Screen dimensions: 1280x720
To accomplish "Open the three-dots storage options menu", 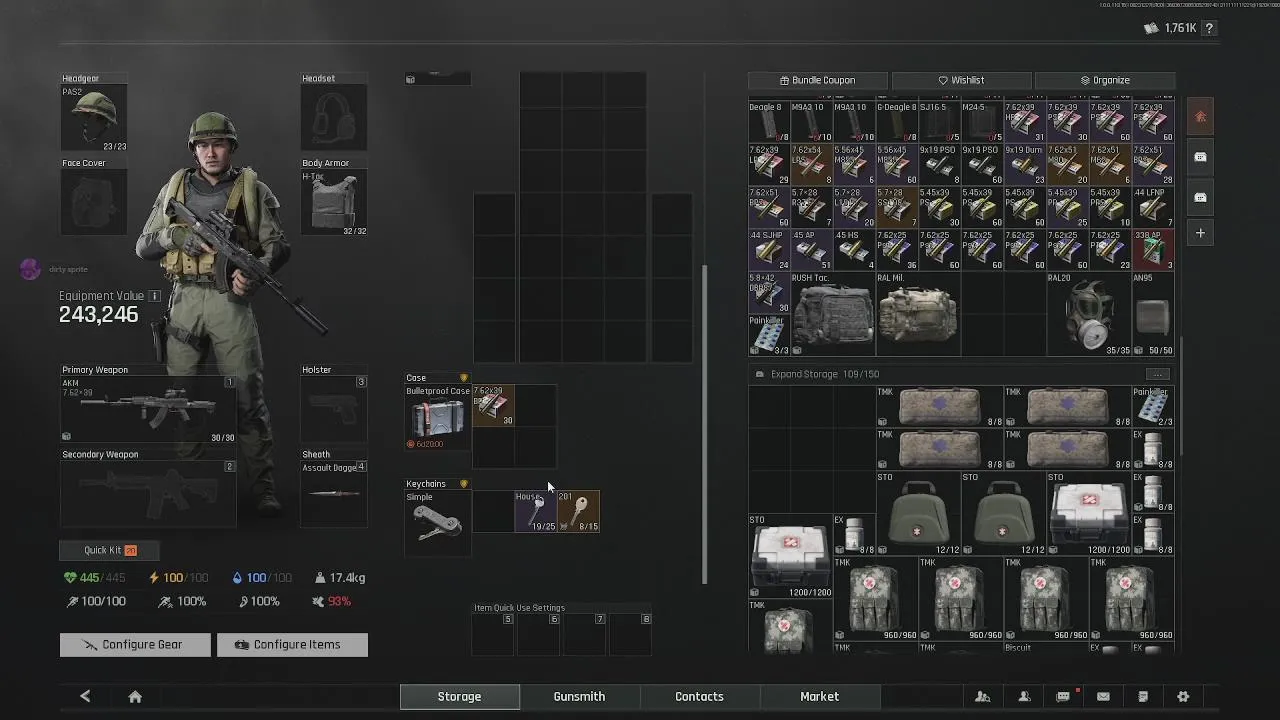I will pyautogui.click(x=1157, y=374).
